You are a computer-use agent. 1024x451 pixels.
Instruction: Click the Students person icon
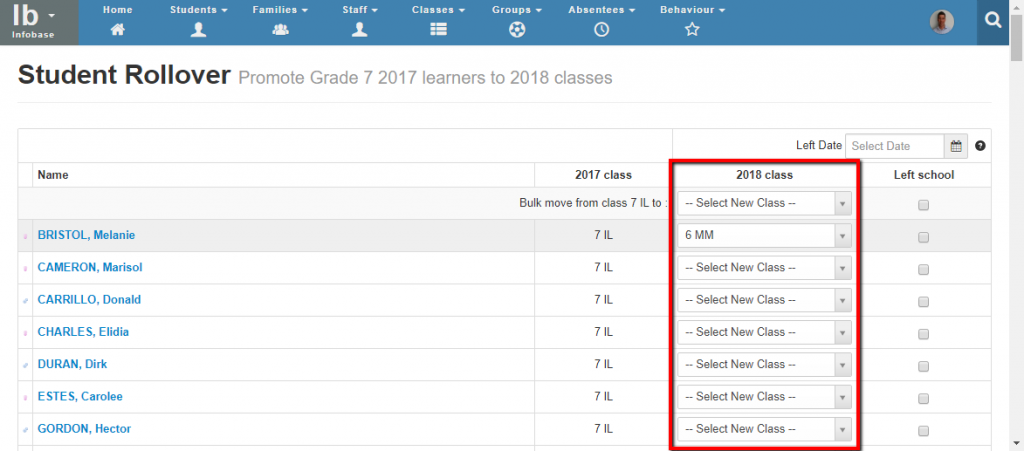pos(199,30)
